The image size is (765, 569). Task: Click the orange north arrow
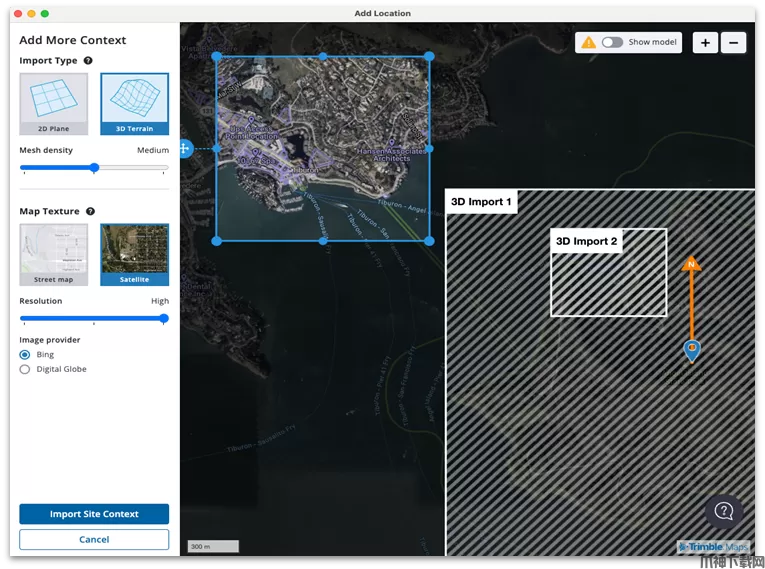coord(691,266)
